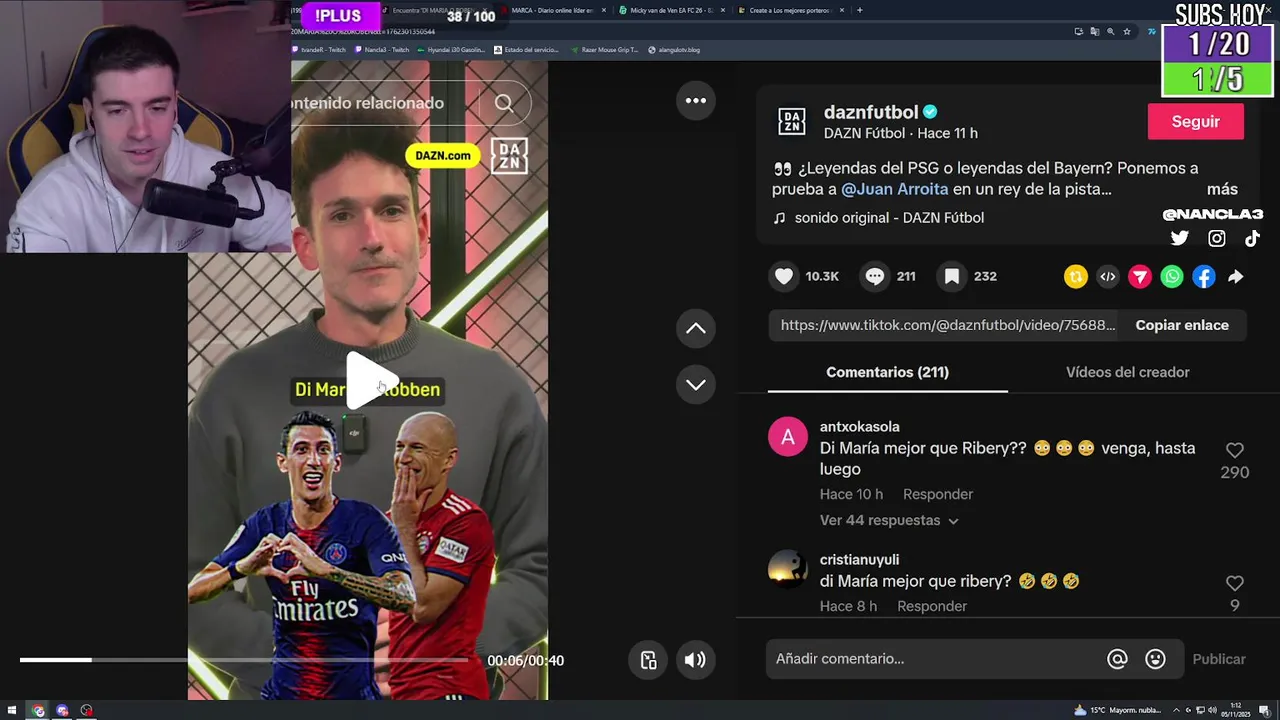The width and height of the screenshot is (1280, 720).
Task: Open the weather widget showing 15°C
Action: click(x=1117, y=711)
